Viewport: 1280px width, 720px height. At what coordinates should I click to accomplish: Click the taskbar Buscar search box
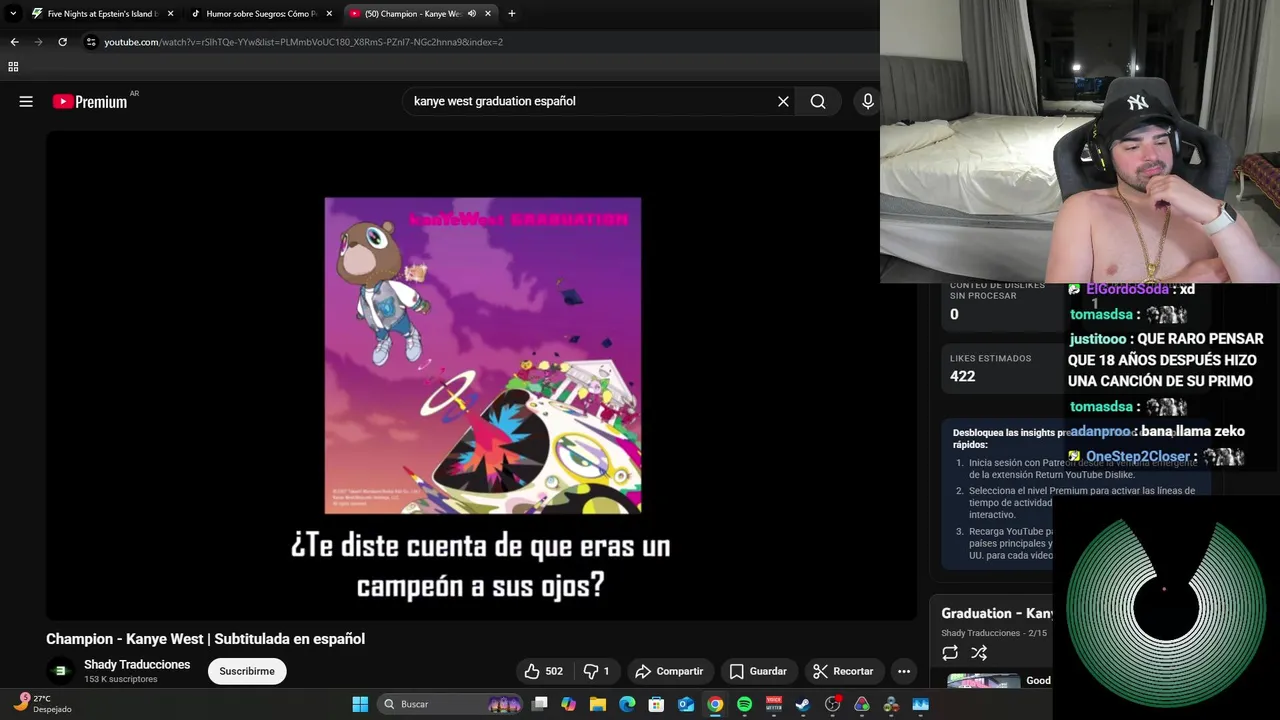[x=452, y=704]
